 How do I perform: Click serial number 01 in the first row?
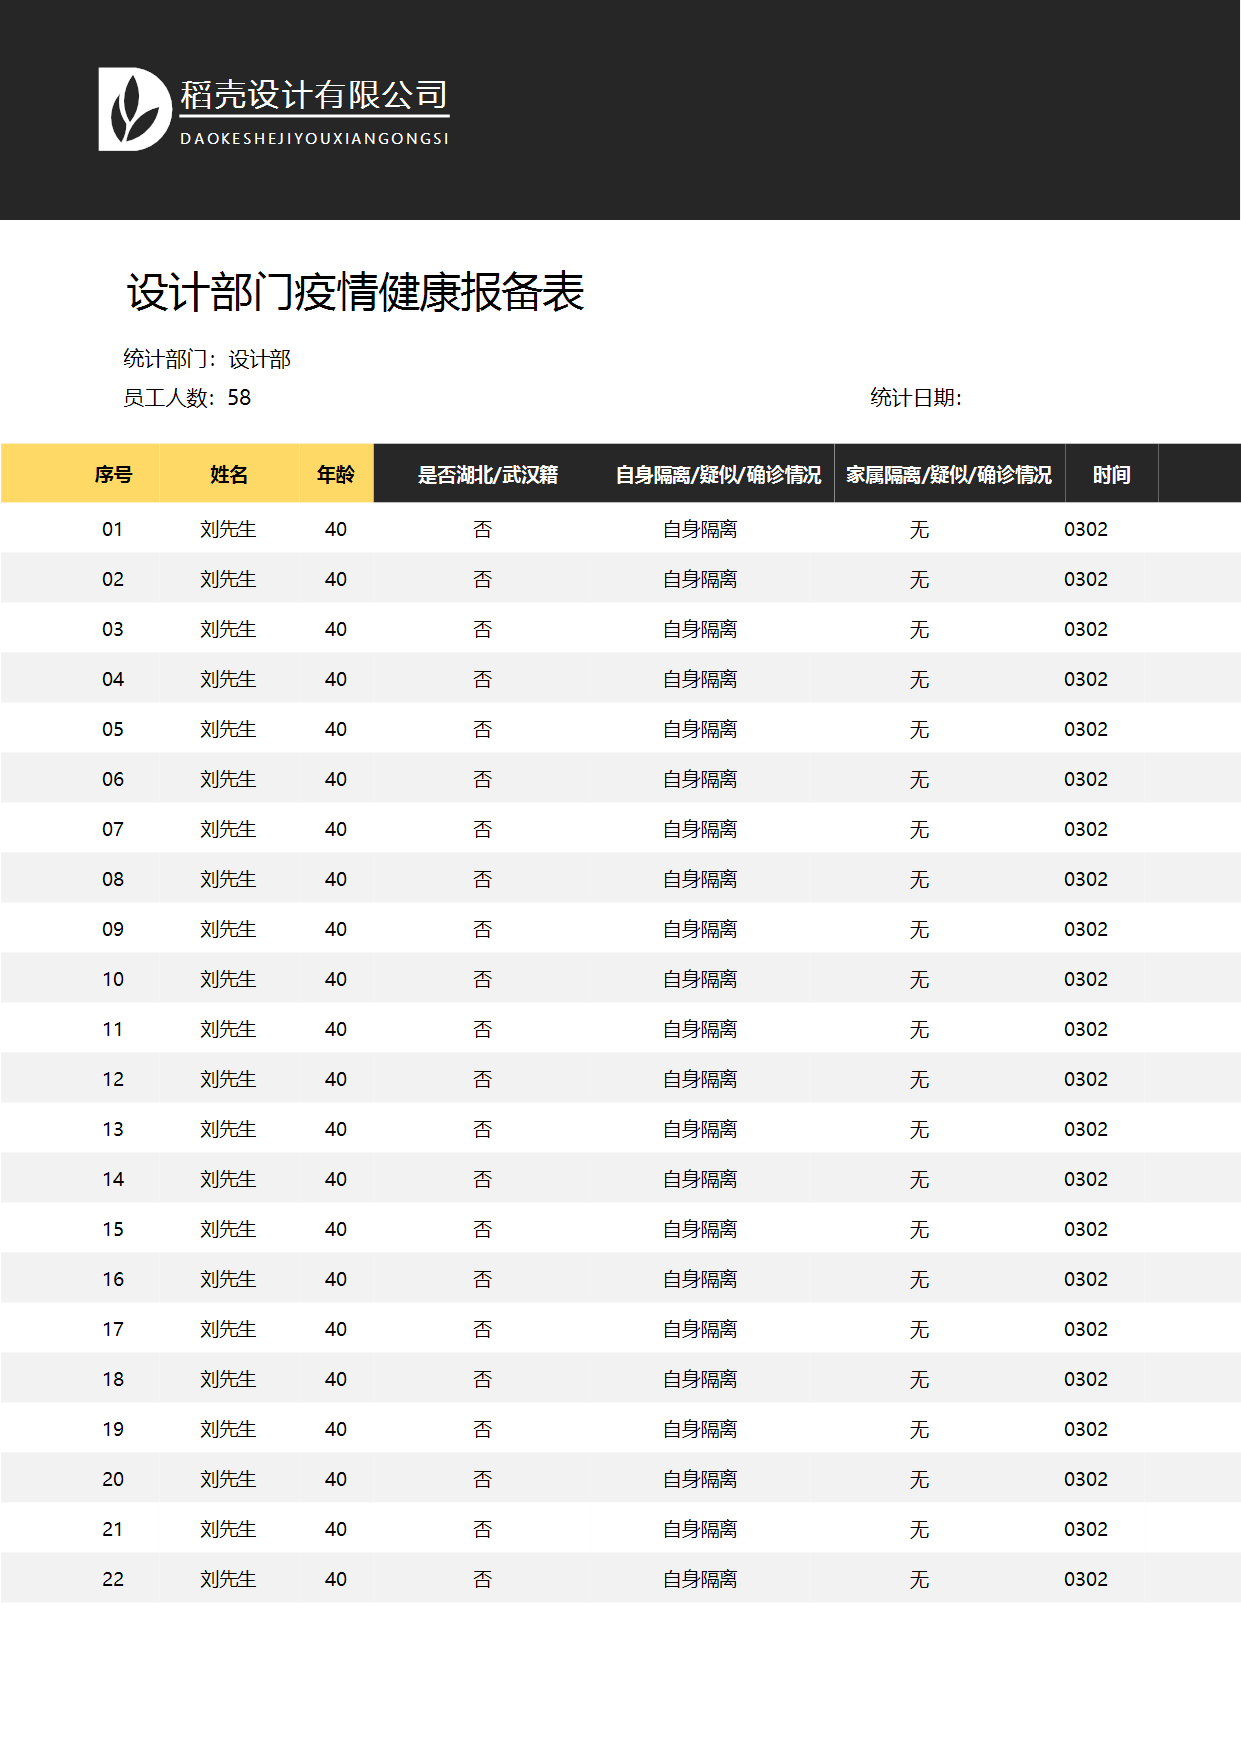coord(113,529)
